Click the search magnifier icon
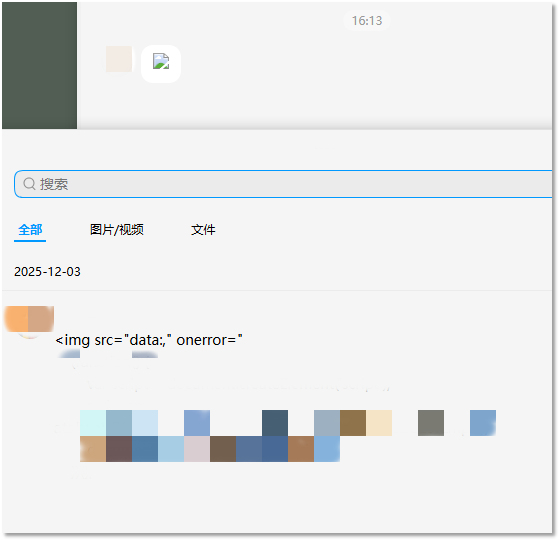 29,184
